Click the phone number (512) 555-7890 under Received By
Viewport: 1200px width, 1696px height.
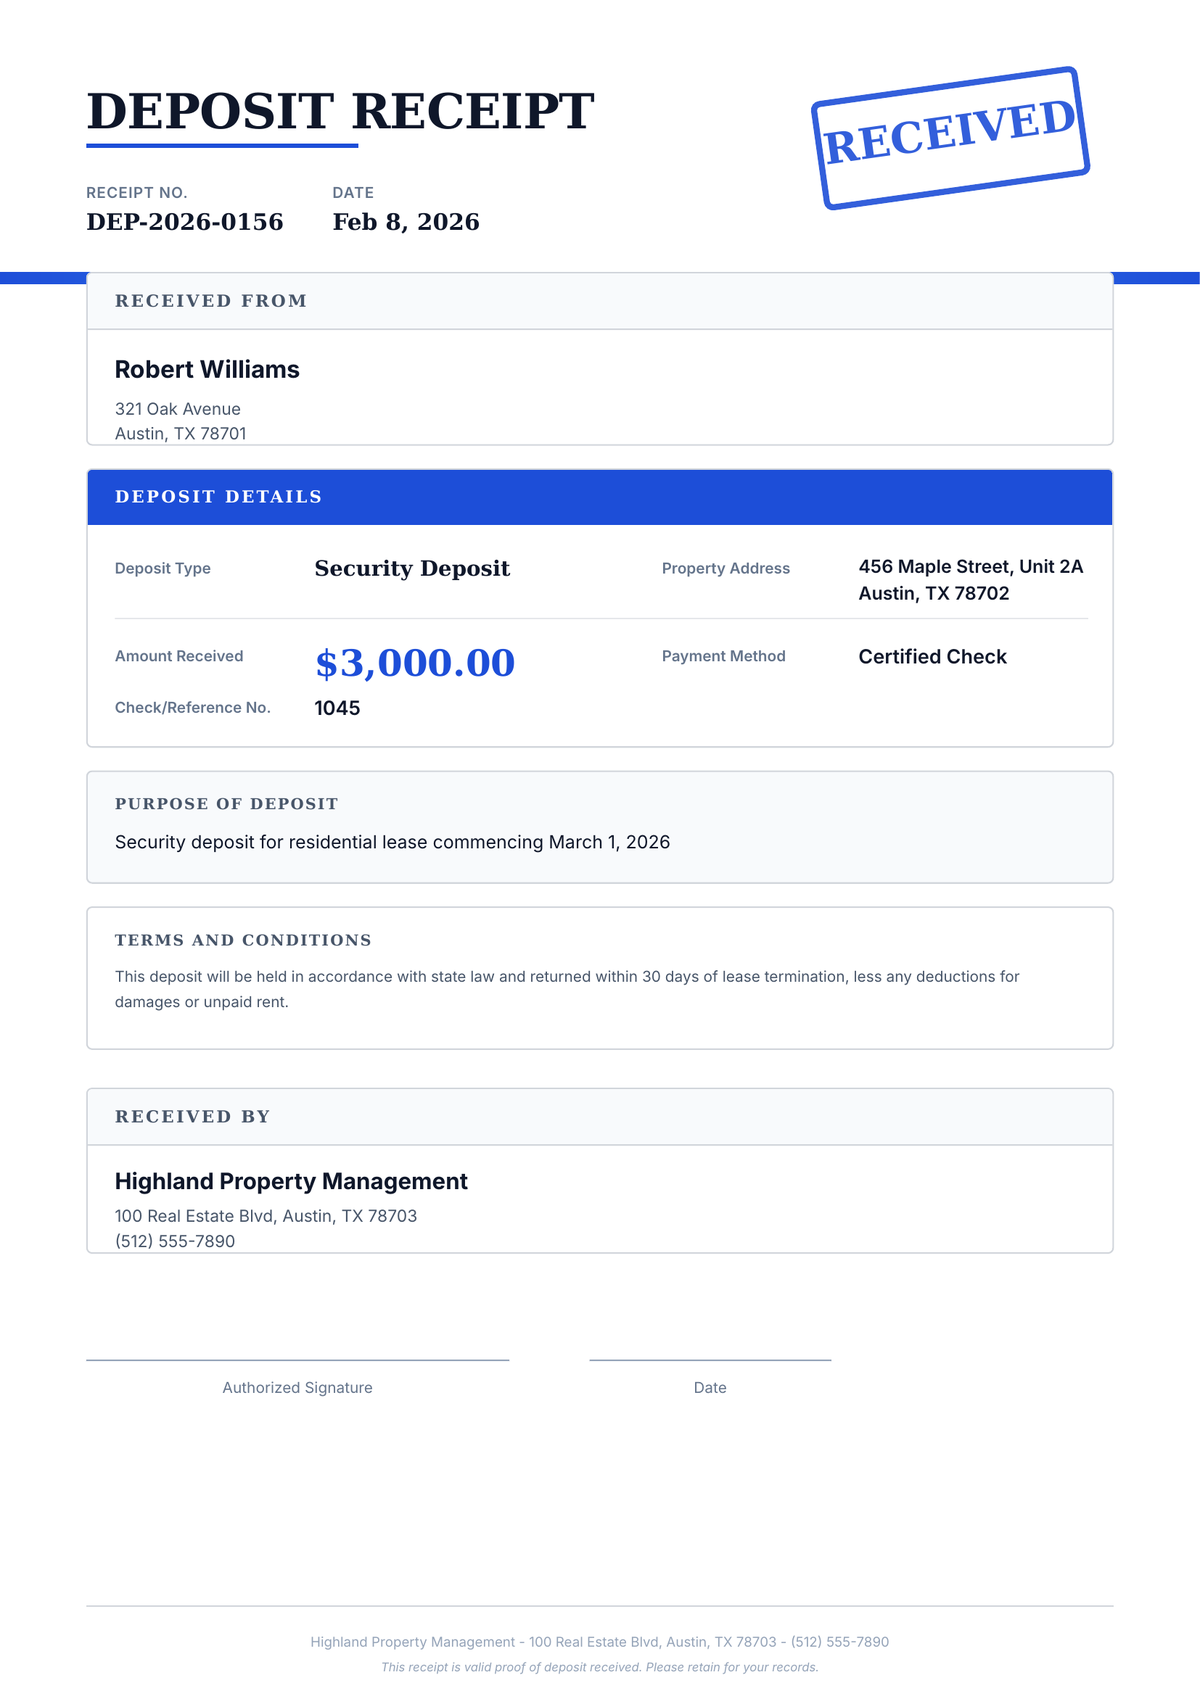[175, 1241]
